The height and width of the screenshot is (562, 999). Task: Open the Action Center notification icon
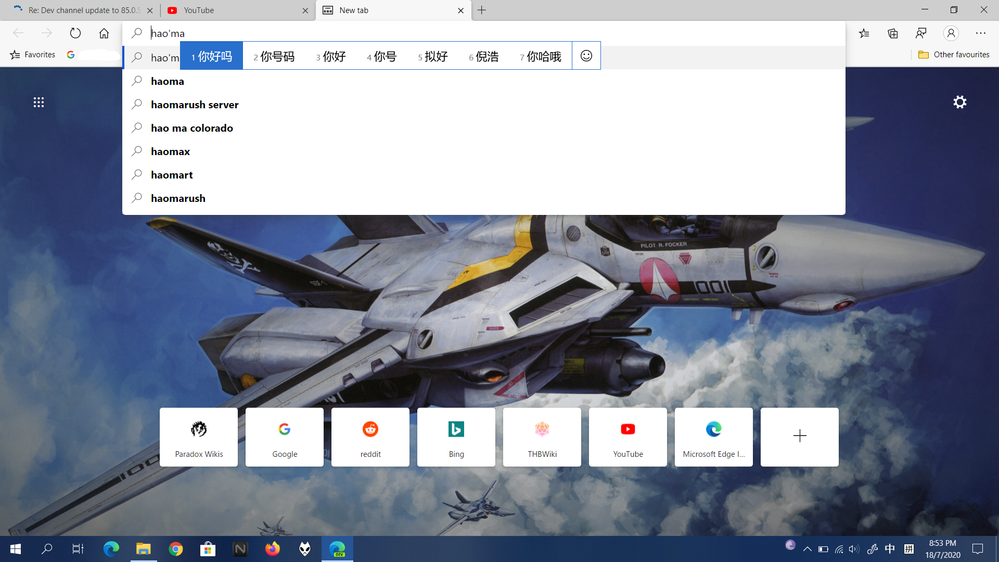(977, 549)
